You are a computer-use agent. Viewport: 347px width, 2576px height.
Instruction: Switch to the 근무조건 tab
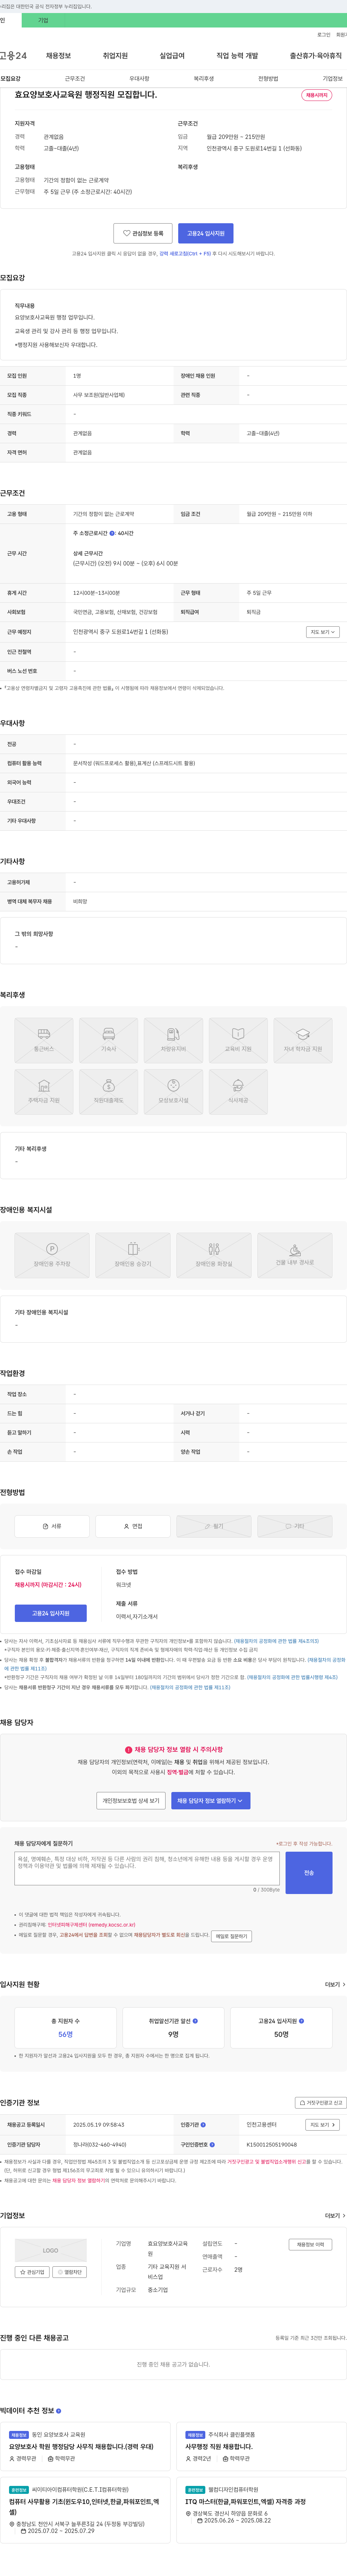[x=75, y=78]
